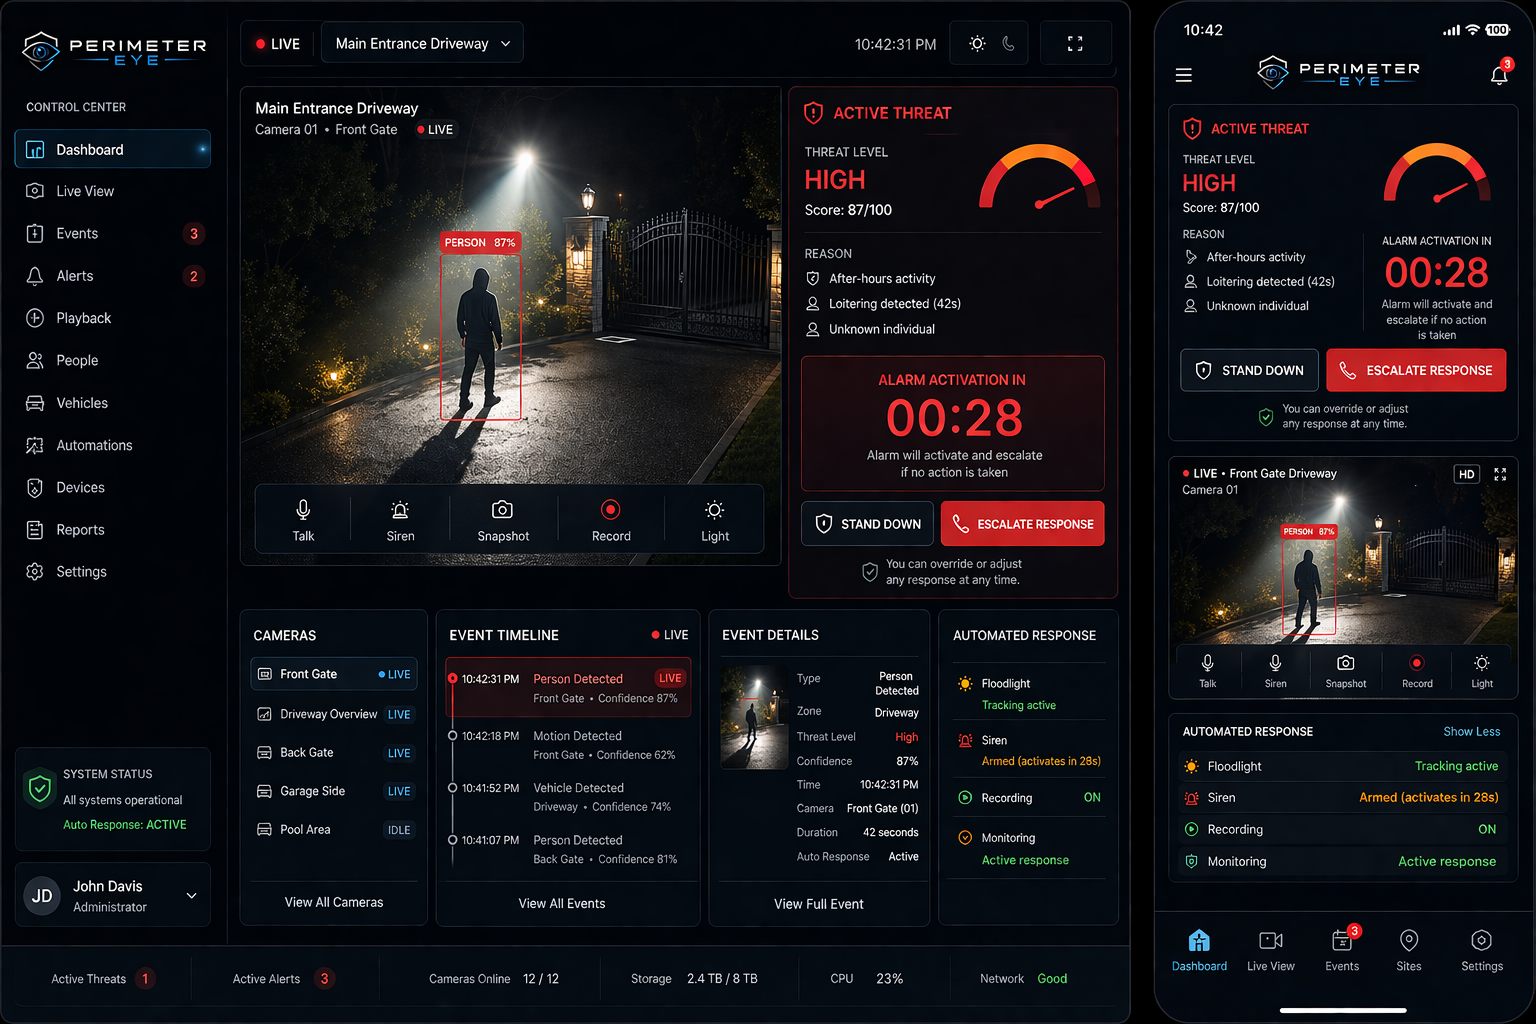The image size is (1536, 1024).
Task: Activate the Talk microphone for Main Entrance Driveway
Action: click(303, 520)
